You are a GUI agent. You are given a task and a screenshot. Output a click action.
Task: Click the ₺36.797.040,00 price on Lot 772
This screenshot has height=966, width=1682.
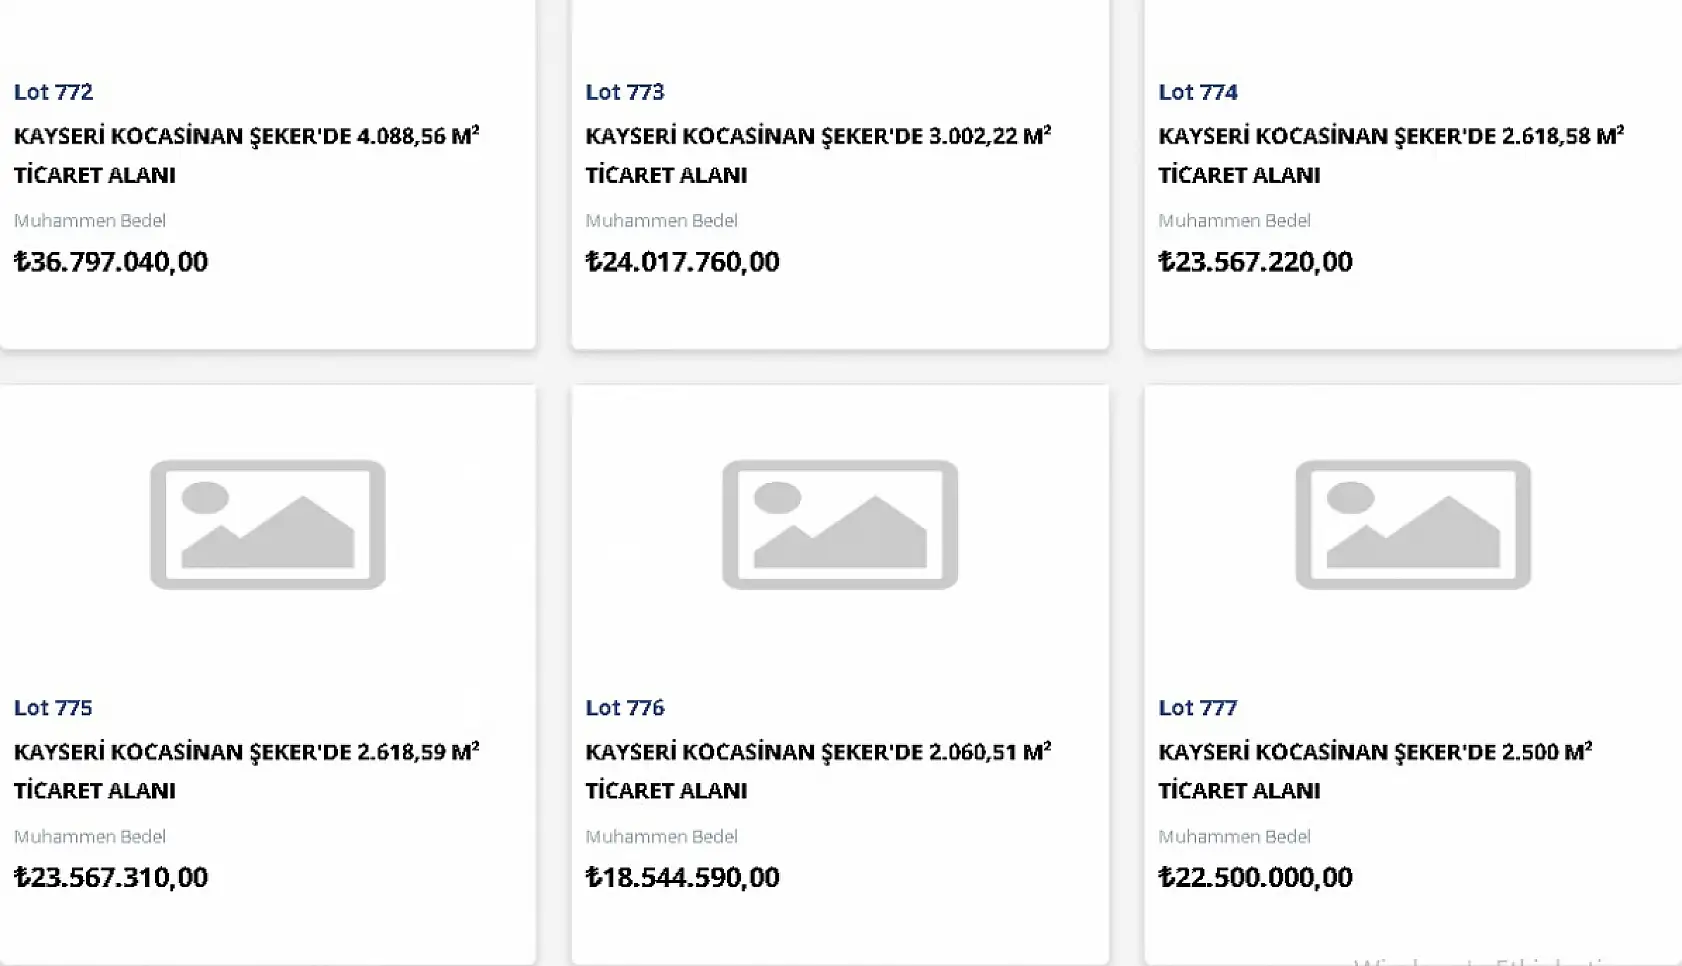[x=111, y=262]
